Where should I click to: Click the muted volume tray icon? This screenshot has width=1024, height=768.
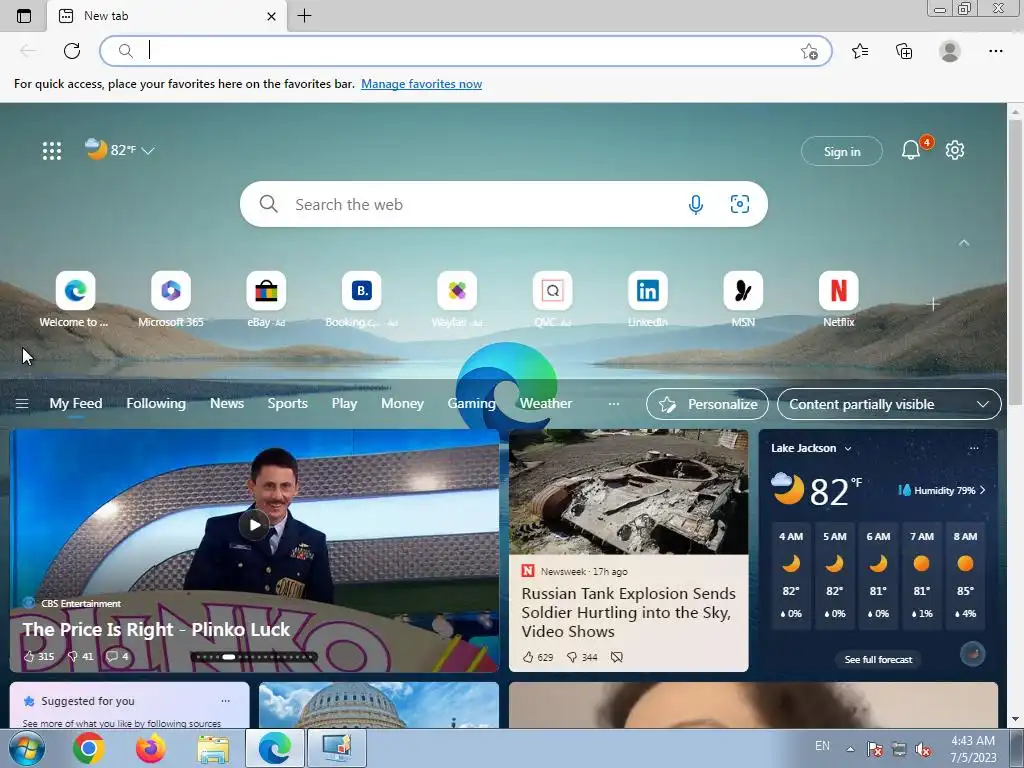pos(923,749)
